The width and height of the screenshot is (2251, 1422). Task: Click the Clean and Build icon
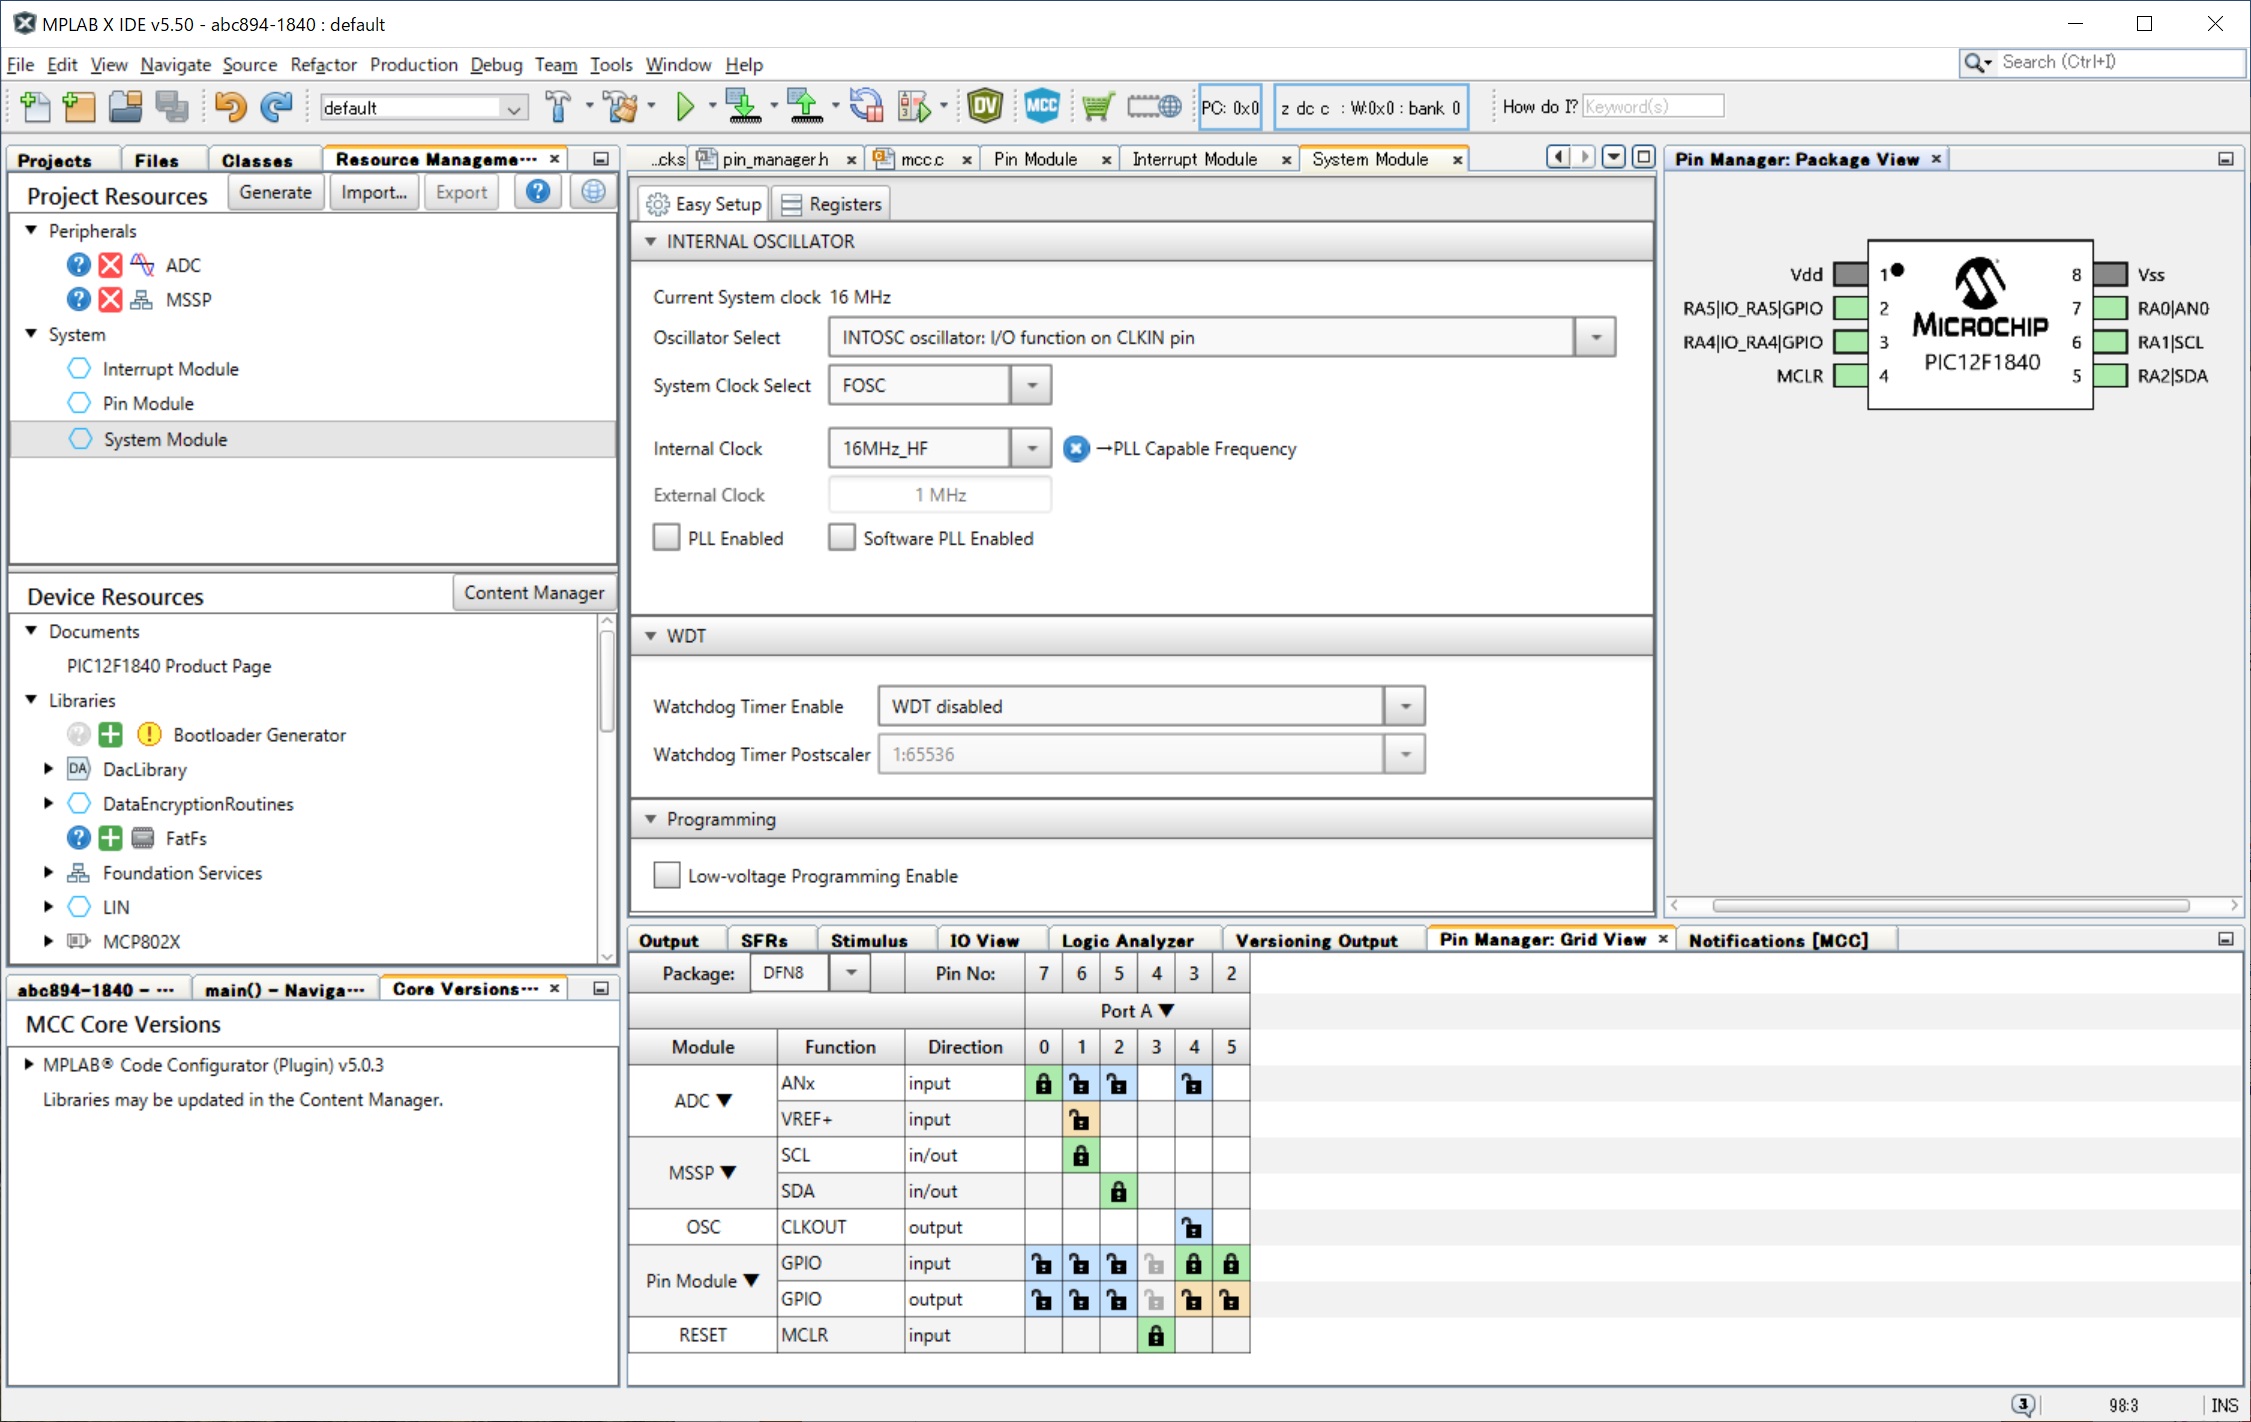pos(621,107)
